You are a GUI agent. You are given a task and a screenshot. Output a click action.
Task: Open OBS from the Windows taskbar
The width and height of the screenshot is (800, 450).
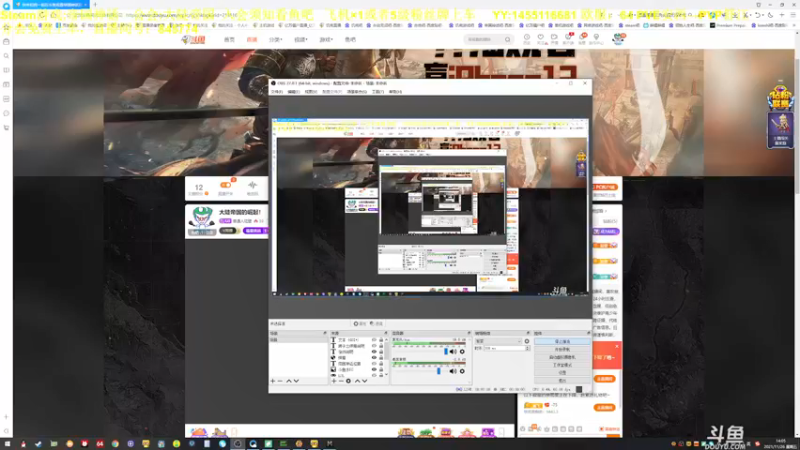tap(238, 444)
